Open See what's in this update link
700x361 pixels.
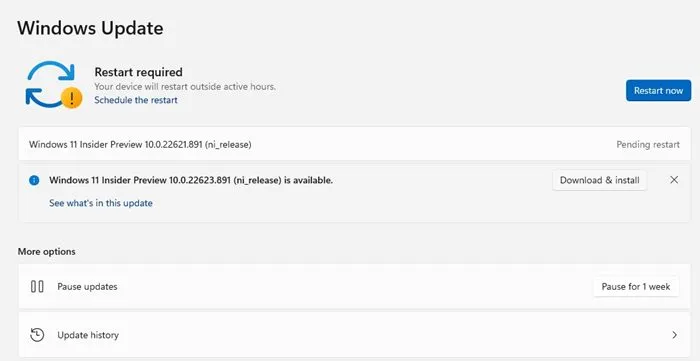pyautogui.click(x=101, y=203)
